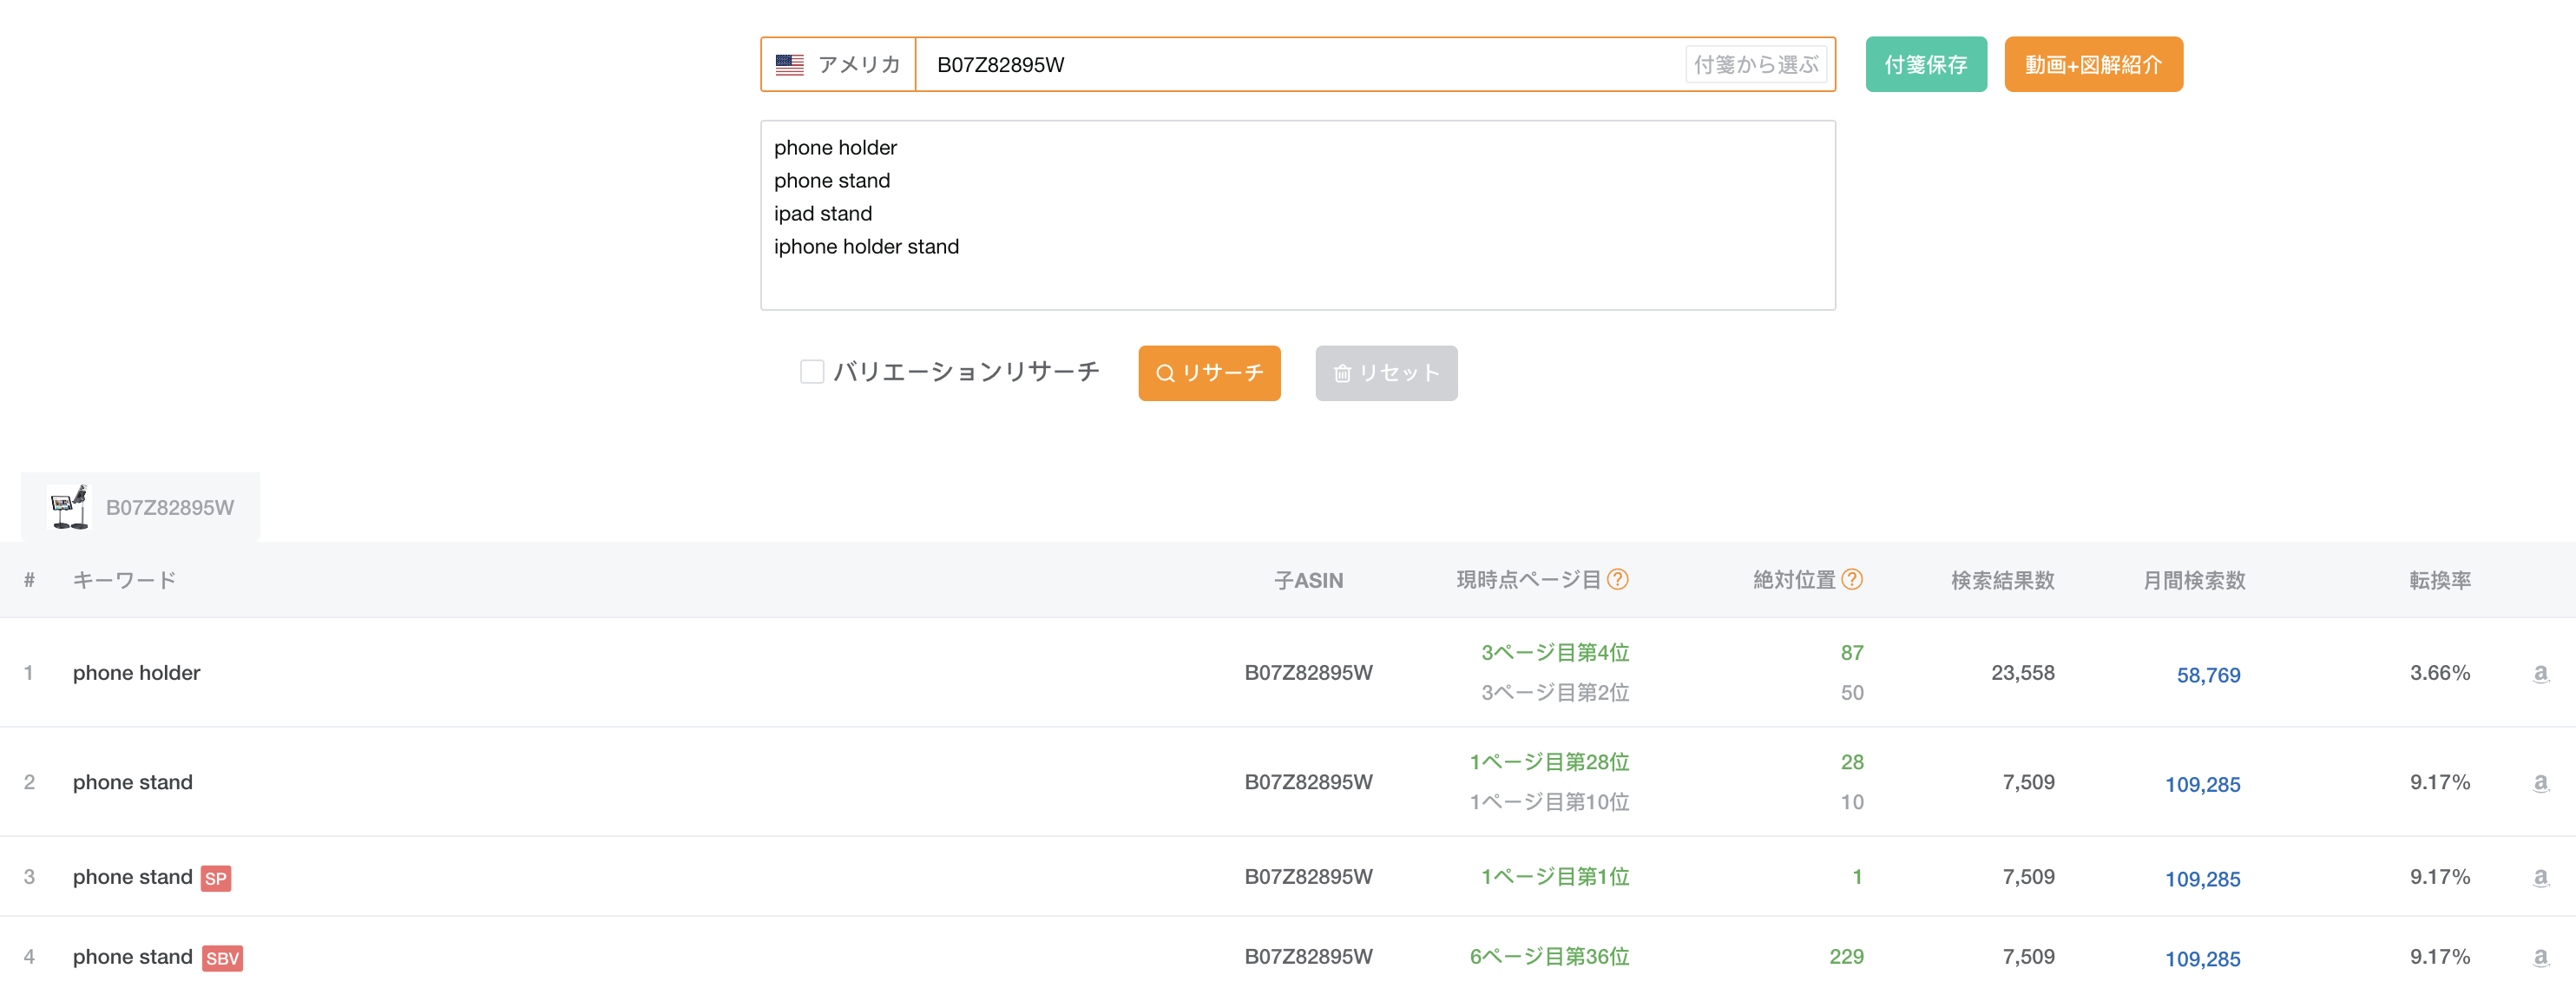The height and width of the screenshot is (995, 2576).
Task: Open Amazon icon for phone stand SP row
Action: coord(2540,877)
